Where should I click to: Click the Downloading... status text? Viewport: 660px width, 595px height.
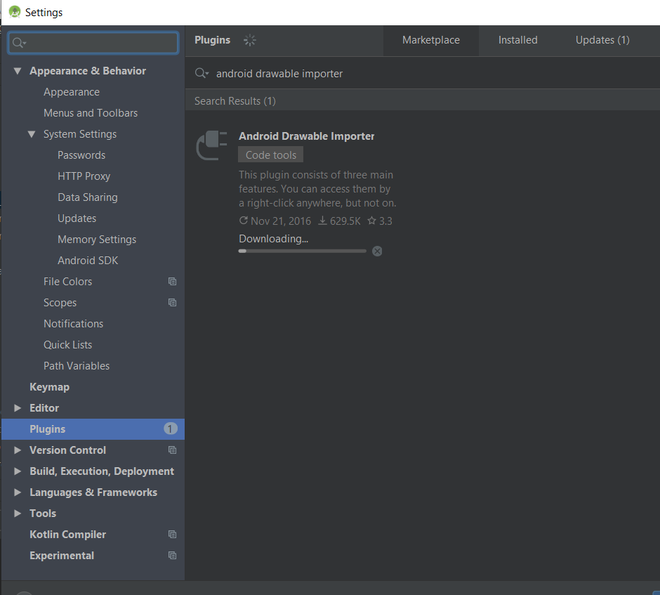(x=274, y=239)
